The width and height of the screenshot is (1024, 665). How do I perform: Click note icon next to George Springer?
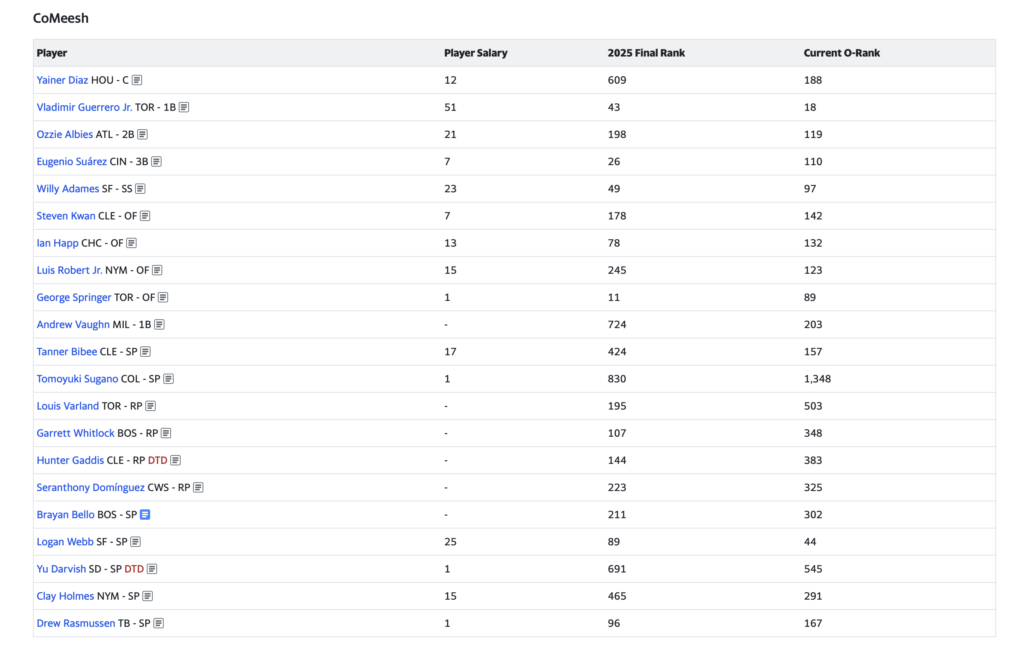click(x=163, y=298)
